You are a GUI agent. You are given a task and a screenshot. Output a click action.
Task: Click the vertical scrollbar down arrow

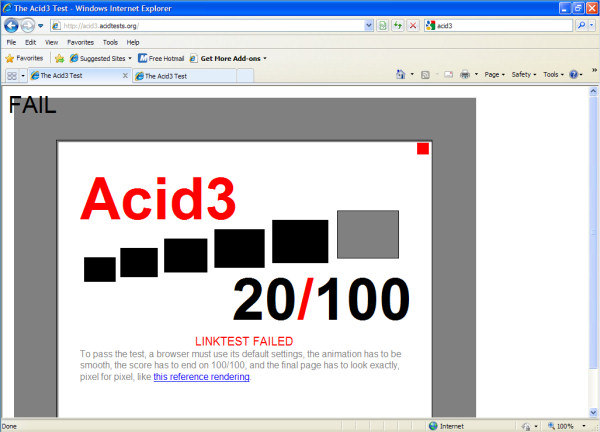coord(593,412)
